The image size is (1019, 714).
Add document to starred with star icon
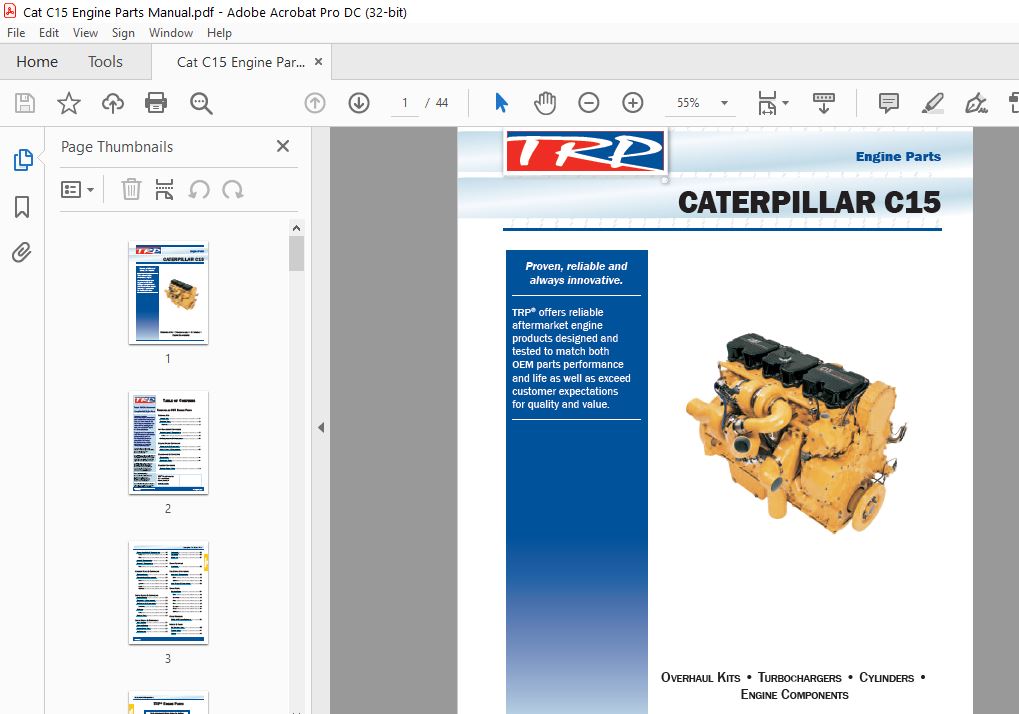tap(69, 103)
